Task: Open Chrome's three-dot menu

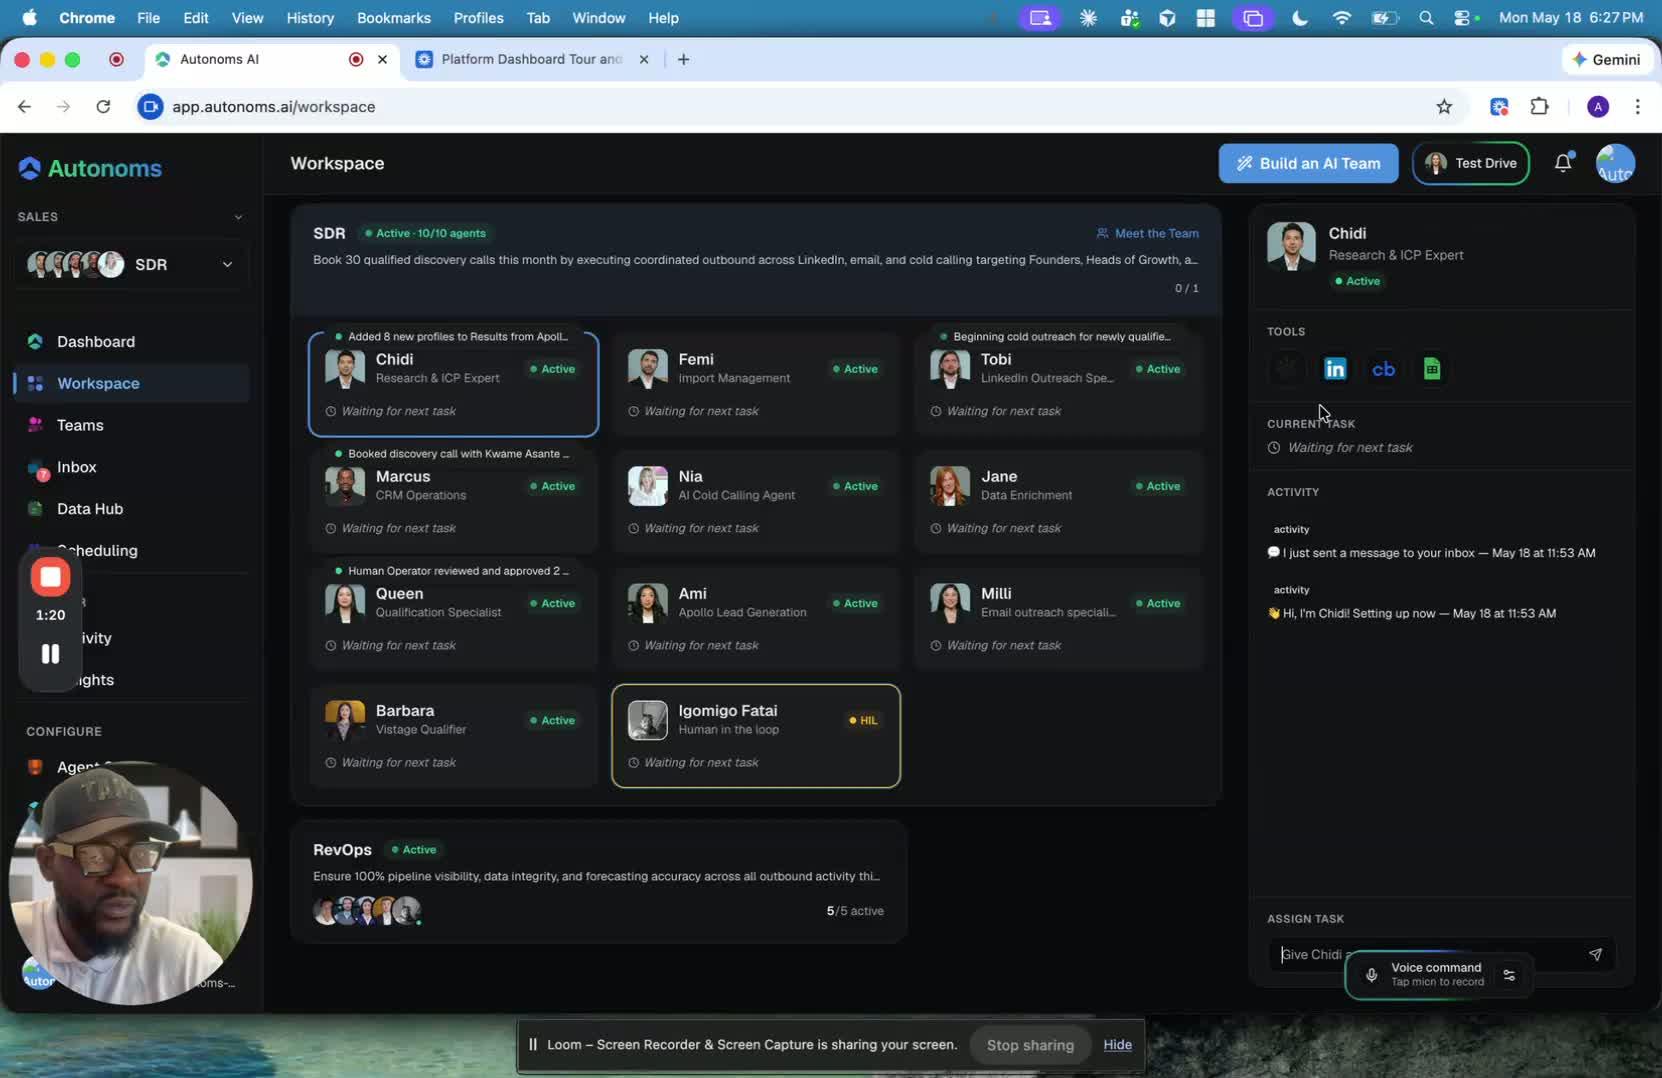Action: [x=1637, y=107]
